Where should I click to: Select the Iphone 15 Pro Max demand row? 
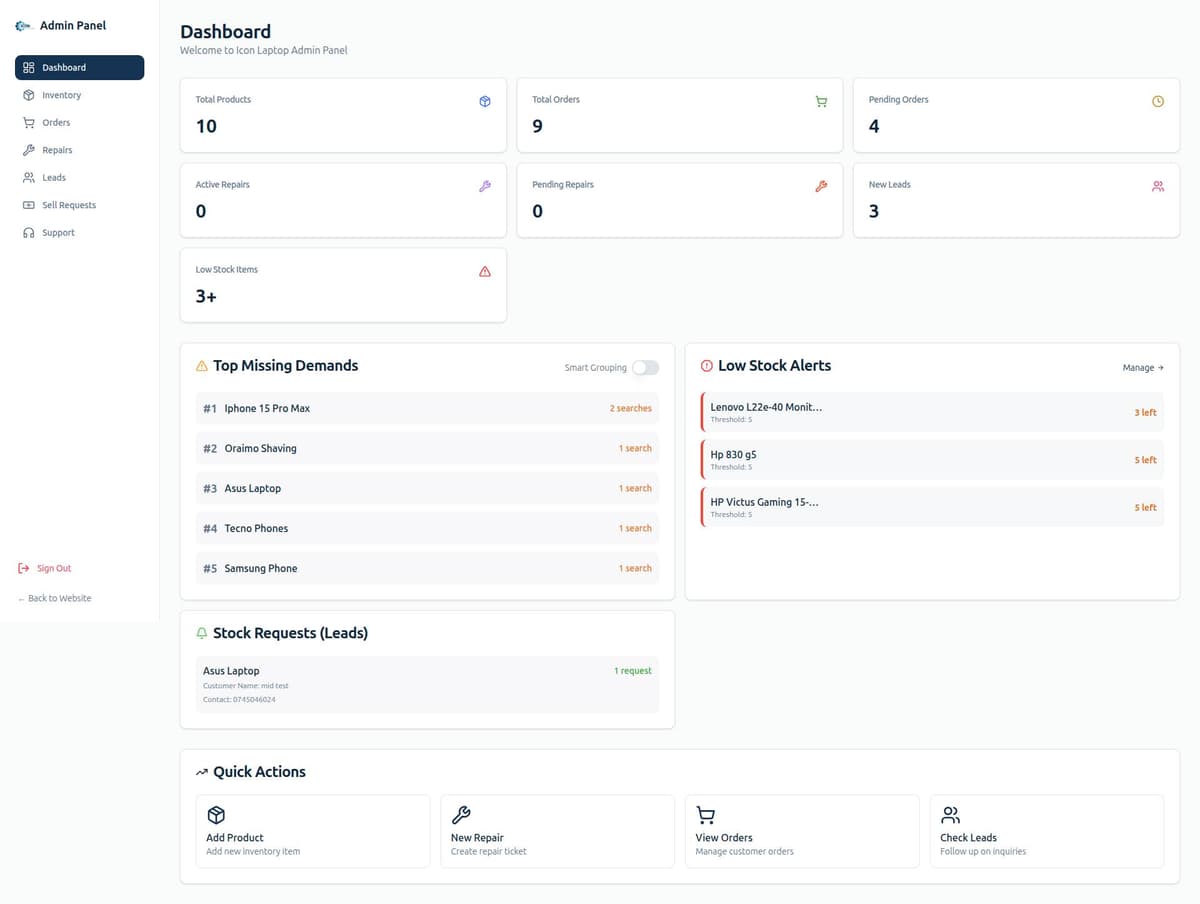(427, 408)
